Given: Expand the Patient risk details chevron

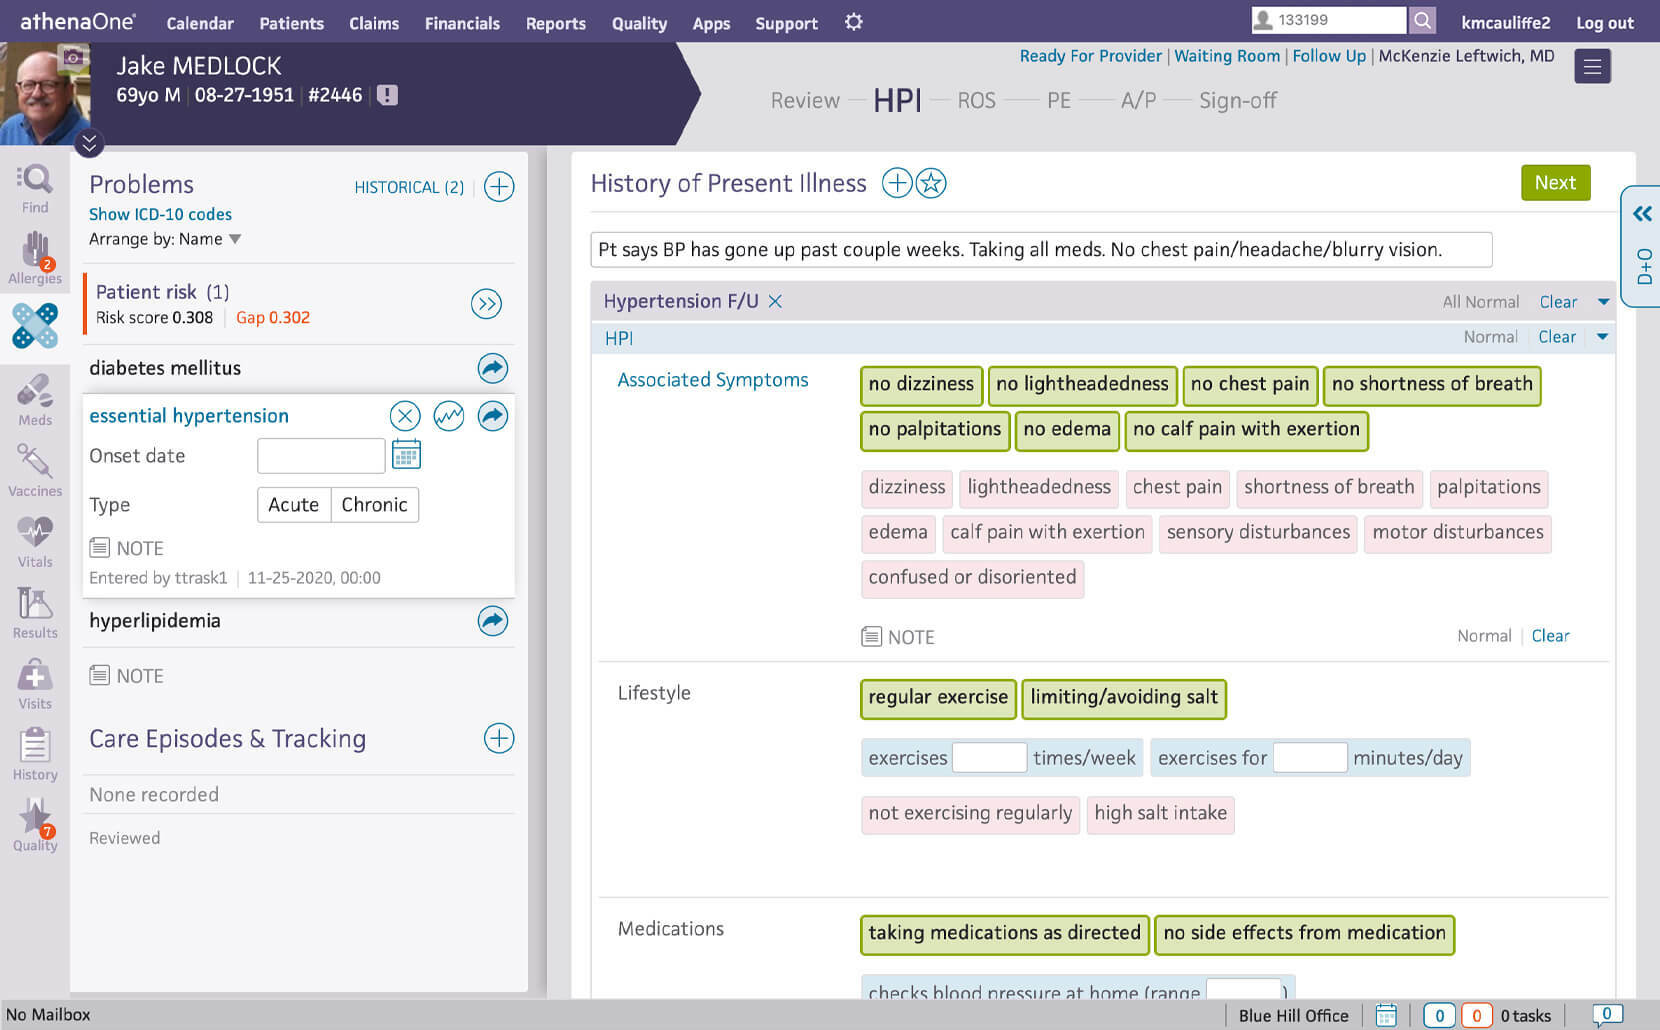Looking at the screenshot, I should click(x=487, y=304).
